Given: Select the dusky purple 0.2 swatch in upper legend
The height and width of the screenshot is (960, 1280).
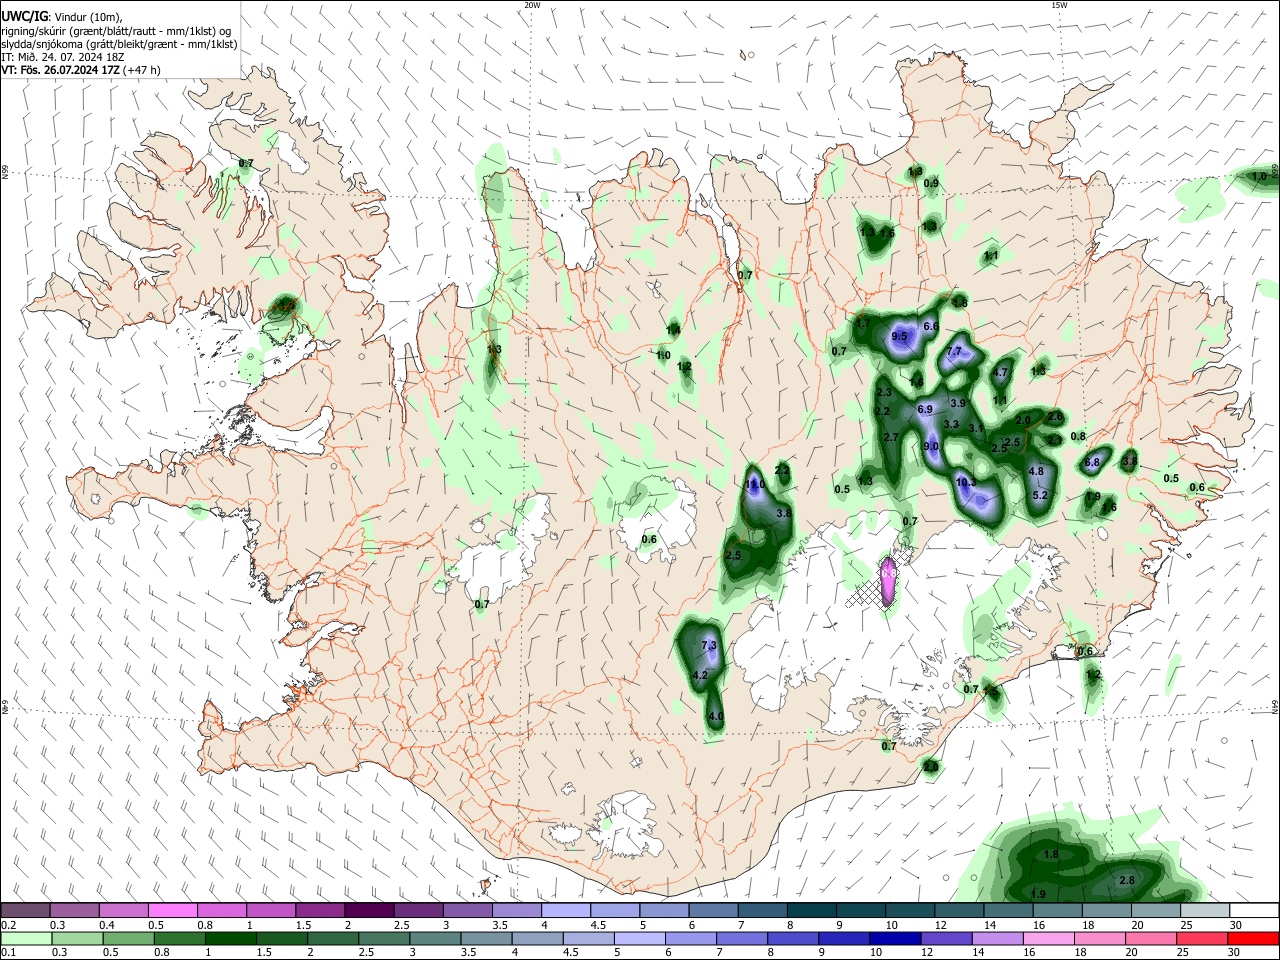Looking at the screenshot, I should coord(25,911).
